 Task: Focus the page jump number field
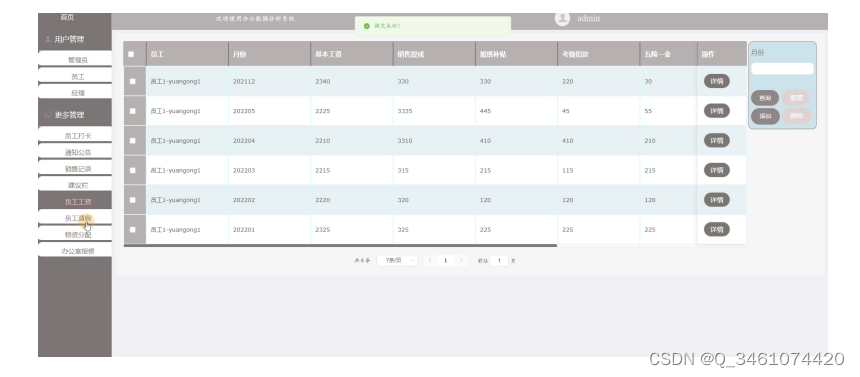pos(499,261)
